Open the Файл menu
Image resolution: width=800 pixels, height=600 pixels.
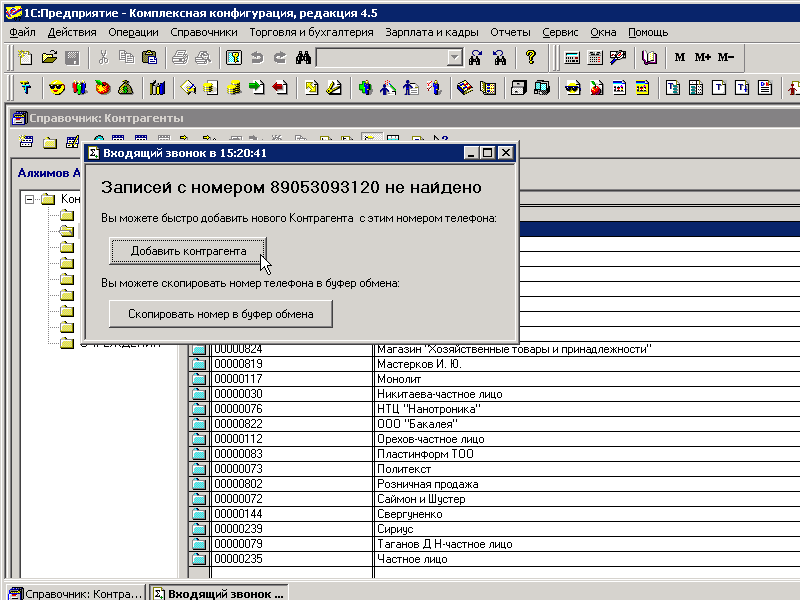22,32
